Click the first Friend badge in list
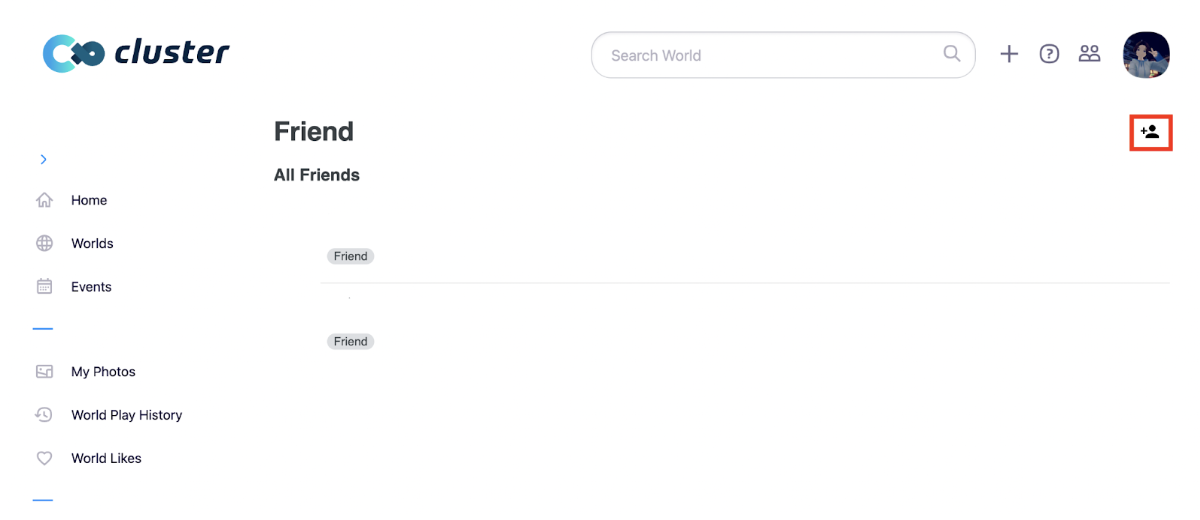Viewport: 1200px width, 520px height. click(350, 256)
